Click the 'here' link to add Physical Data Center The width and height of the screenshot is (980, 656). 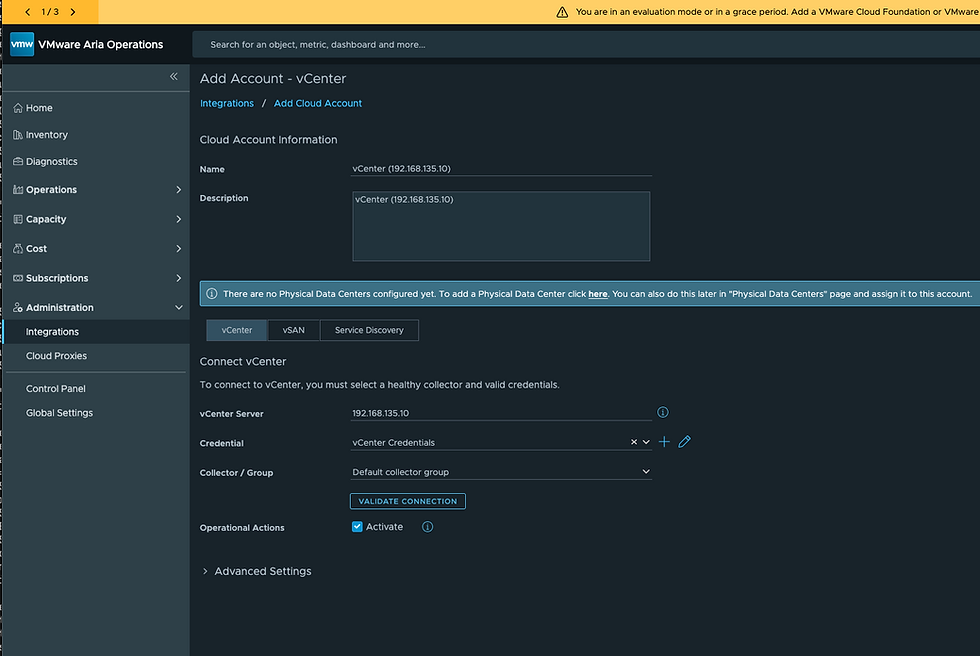[598, 294]
